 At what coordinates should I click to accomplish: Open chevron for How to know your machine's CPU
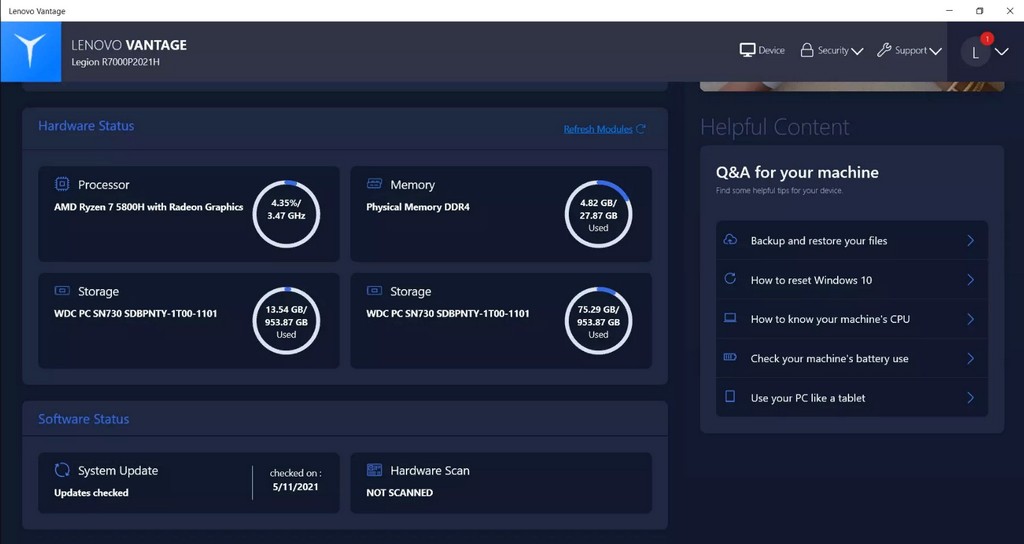click(970, 319)
